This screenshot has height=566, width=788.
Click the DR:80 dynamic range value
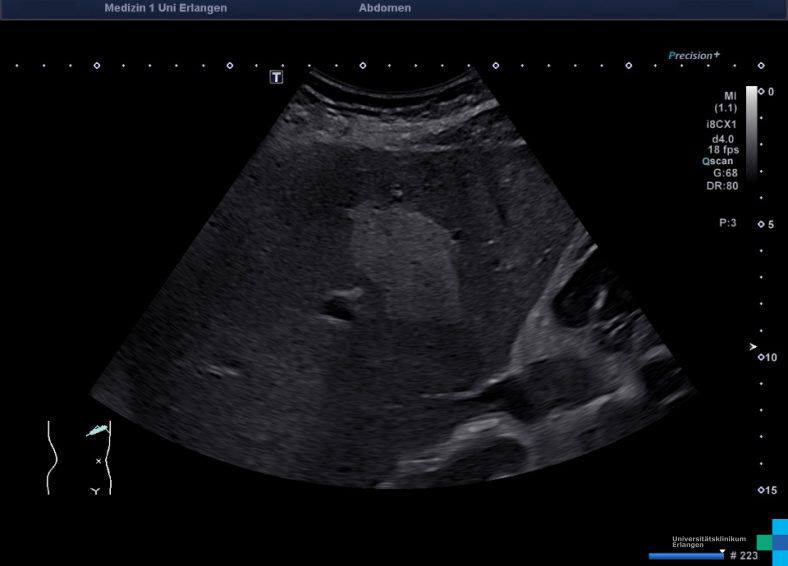click(x=723, y=185)
